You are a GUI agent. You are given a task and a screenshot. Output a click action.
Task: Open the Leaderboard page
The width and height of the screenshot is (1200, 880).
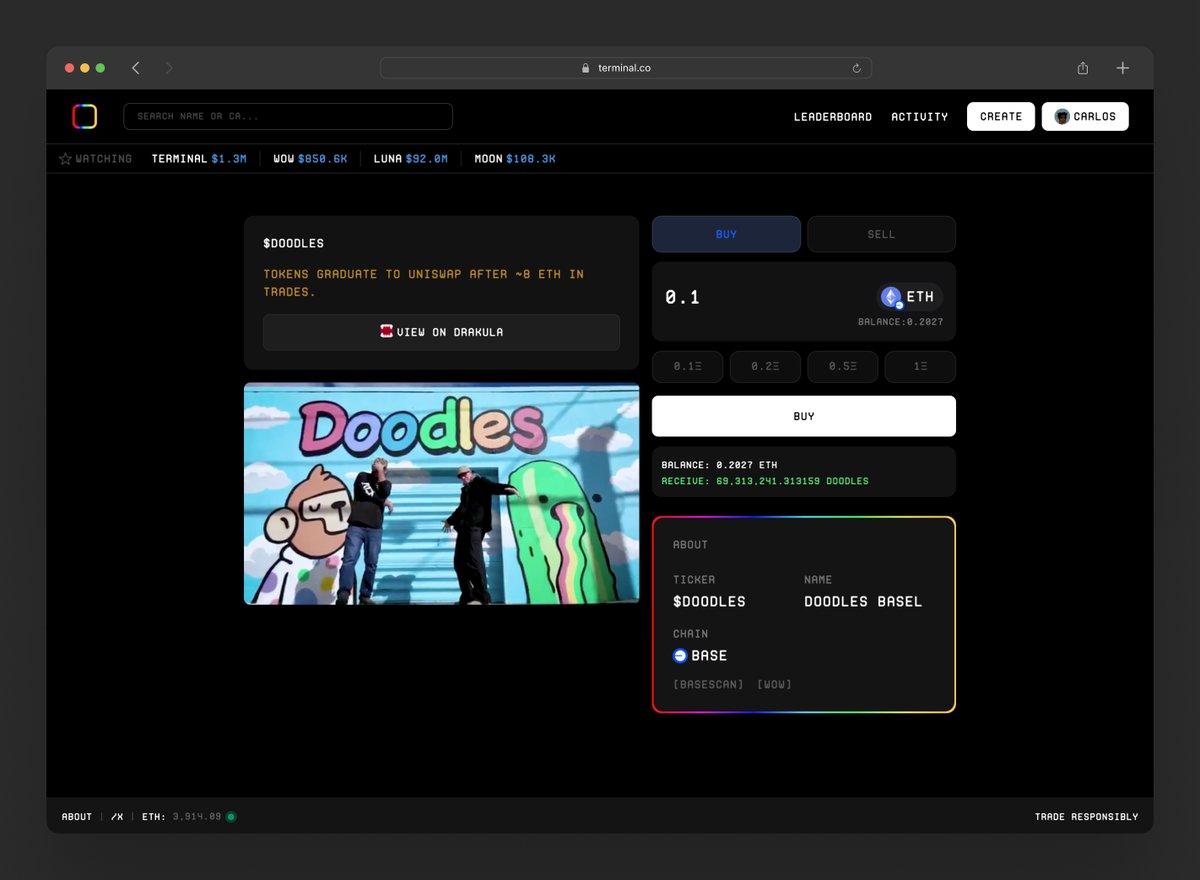point(833,117)
